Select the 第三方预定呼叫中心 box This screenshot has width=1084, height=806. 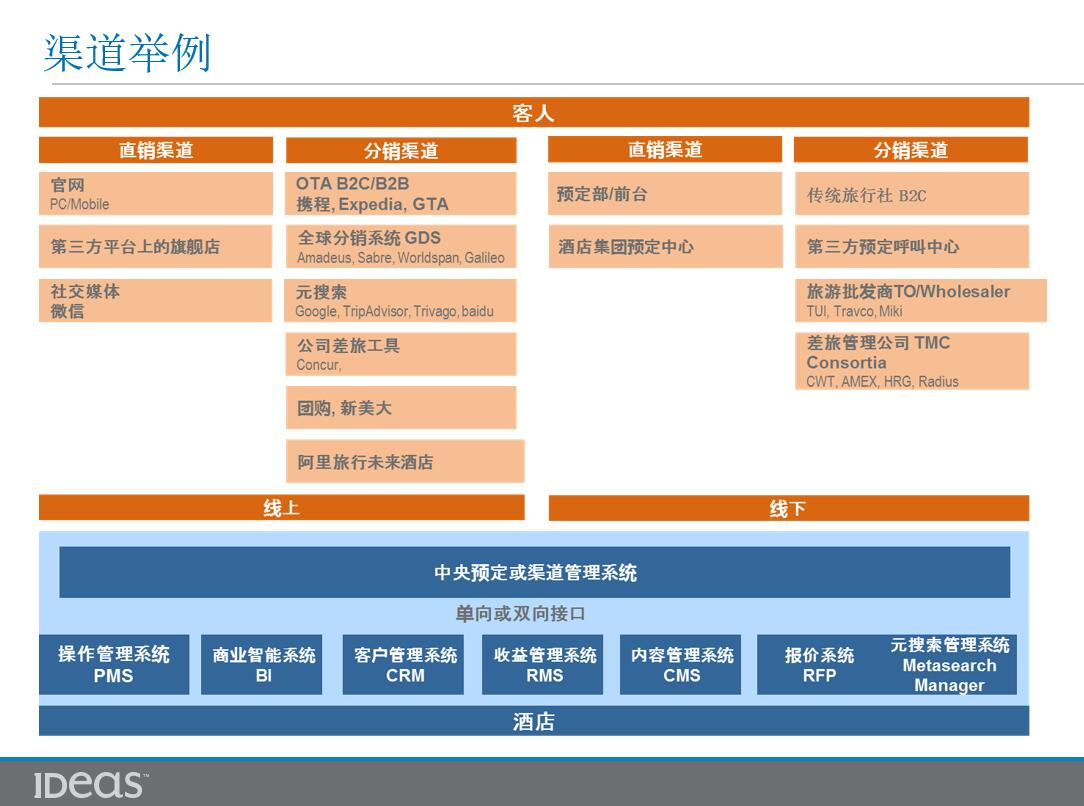pyautogui.click(x=912, y=246)
